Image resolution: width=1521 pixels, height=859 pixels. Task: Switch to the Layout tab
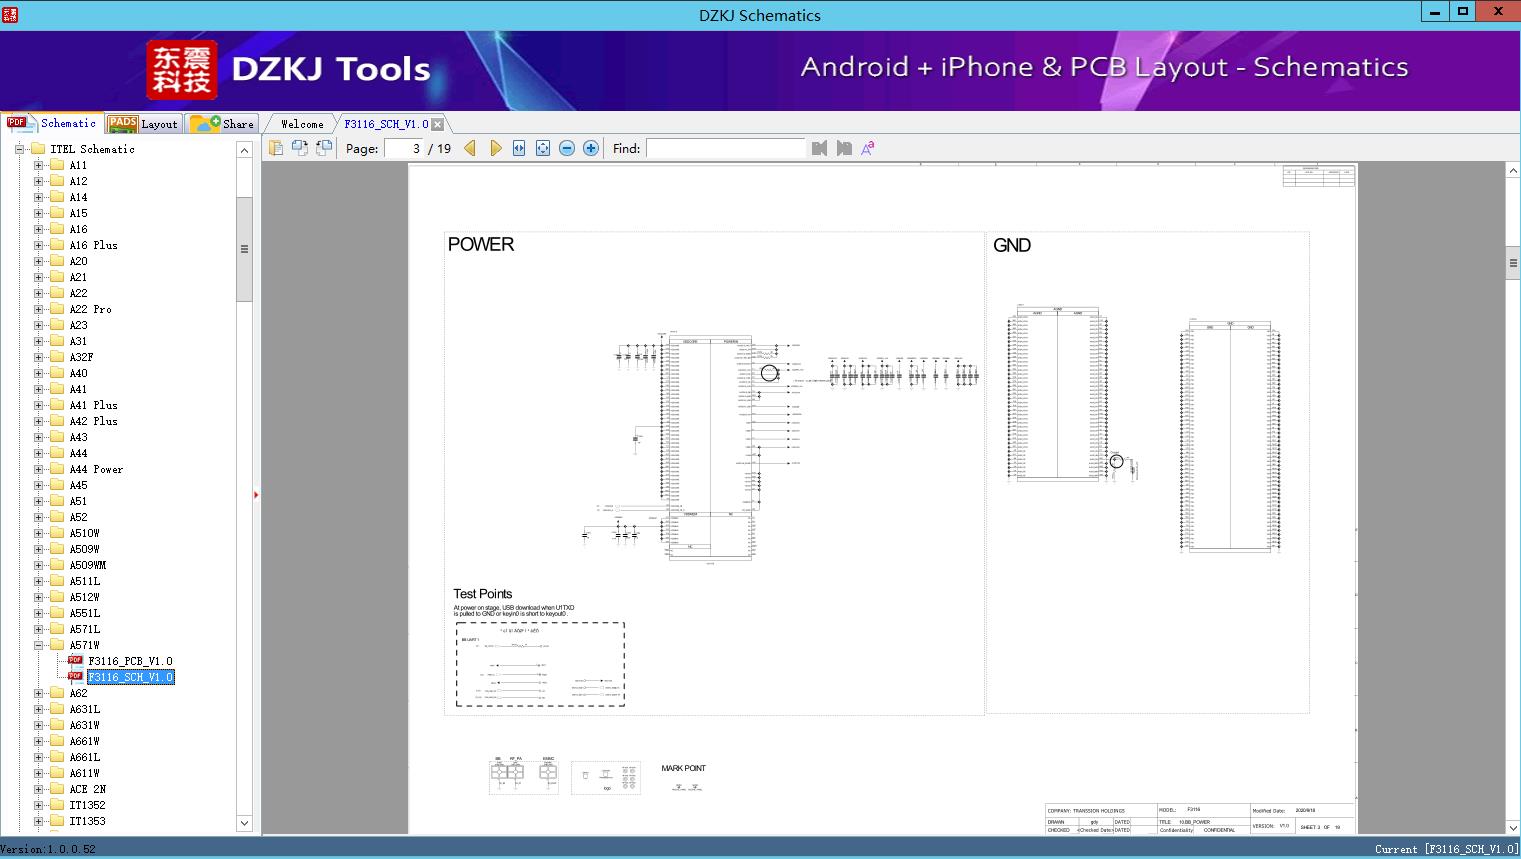click(x=143, y=124)
